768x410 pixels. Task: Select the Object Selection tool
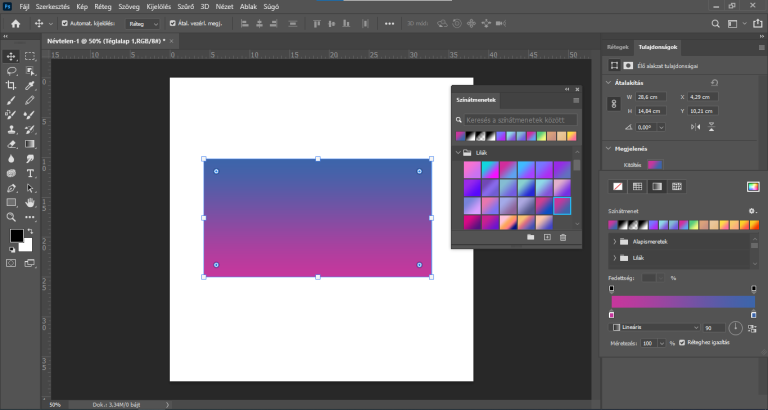[x=30, y=71]
